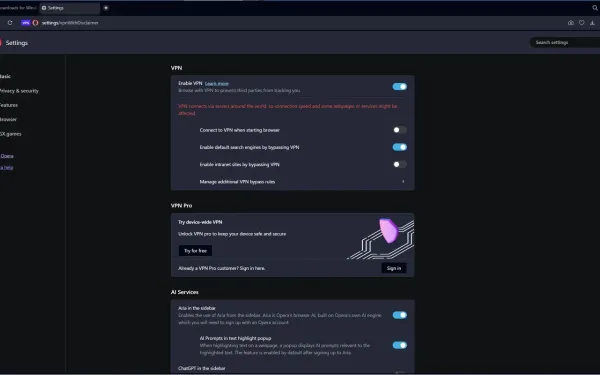Click the Try for free button

click(x=195, y=251)
